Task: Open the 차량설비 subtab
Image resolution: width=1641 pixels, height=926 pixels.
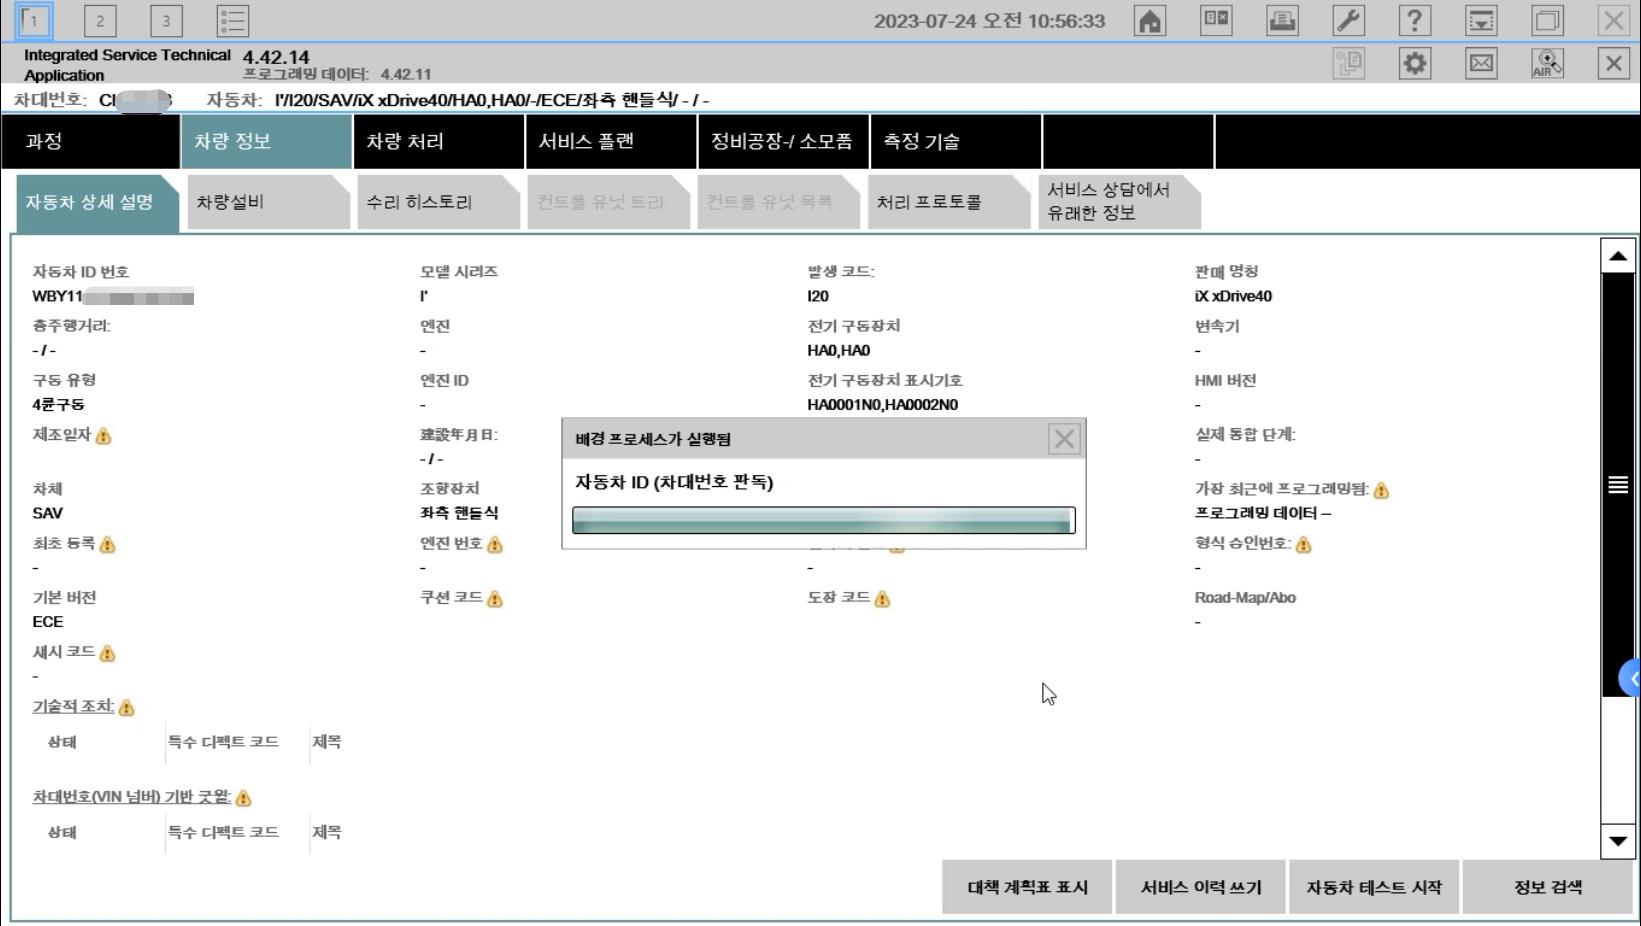Action: click(x=268, y=203)
